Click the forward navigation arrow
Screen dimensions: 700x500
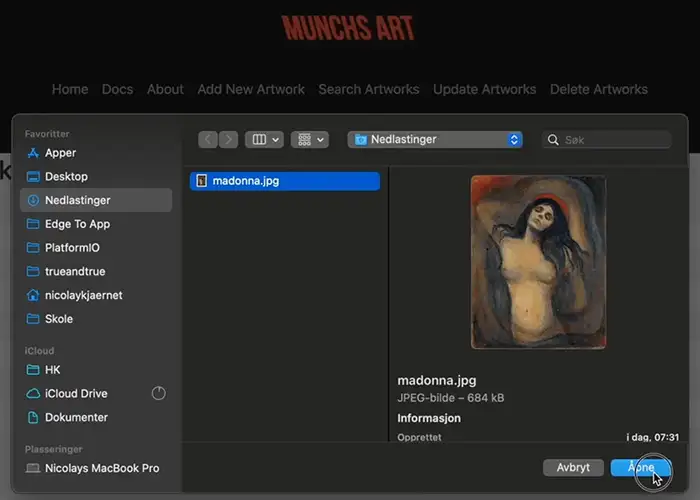pos(230,140)
